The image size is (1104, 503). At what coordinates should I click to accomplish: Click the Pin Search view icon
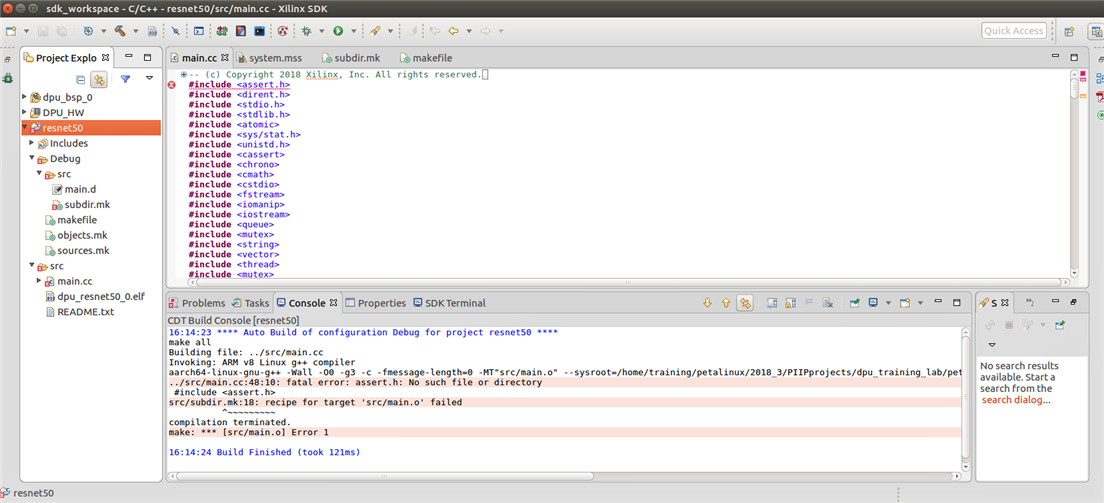(x=1059, y=325)
